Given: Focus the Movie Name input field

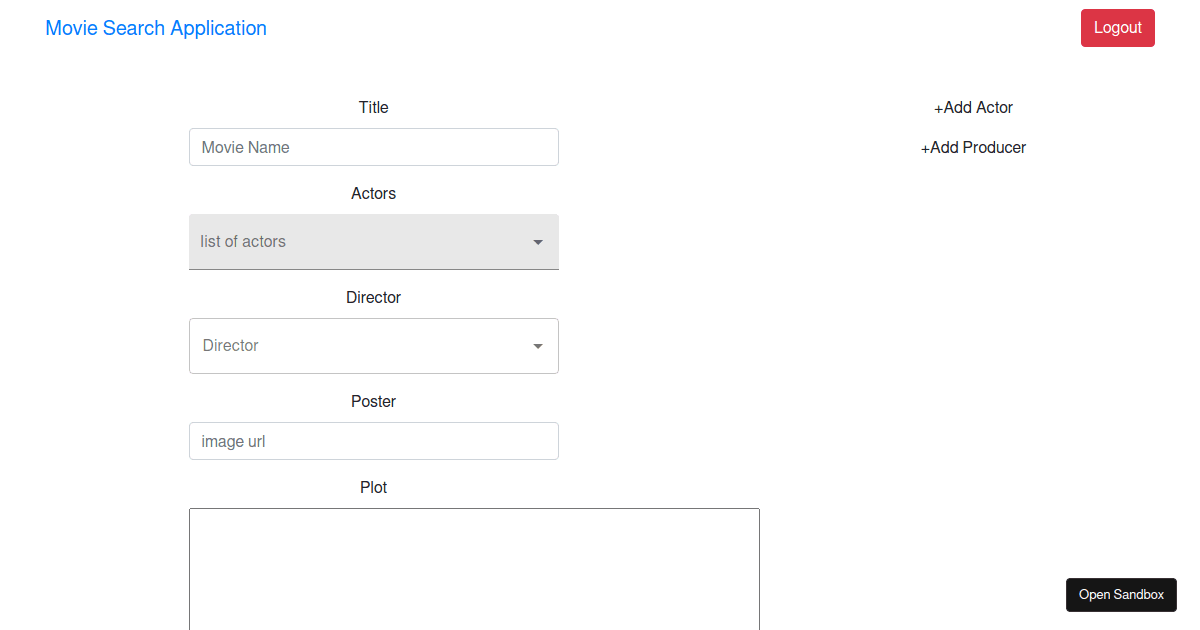Looking at the screenshot, I should tap(374, 147).
